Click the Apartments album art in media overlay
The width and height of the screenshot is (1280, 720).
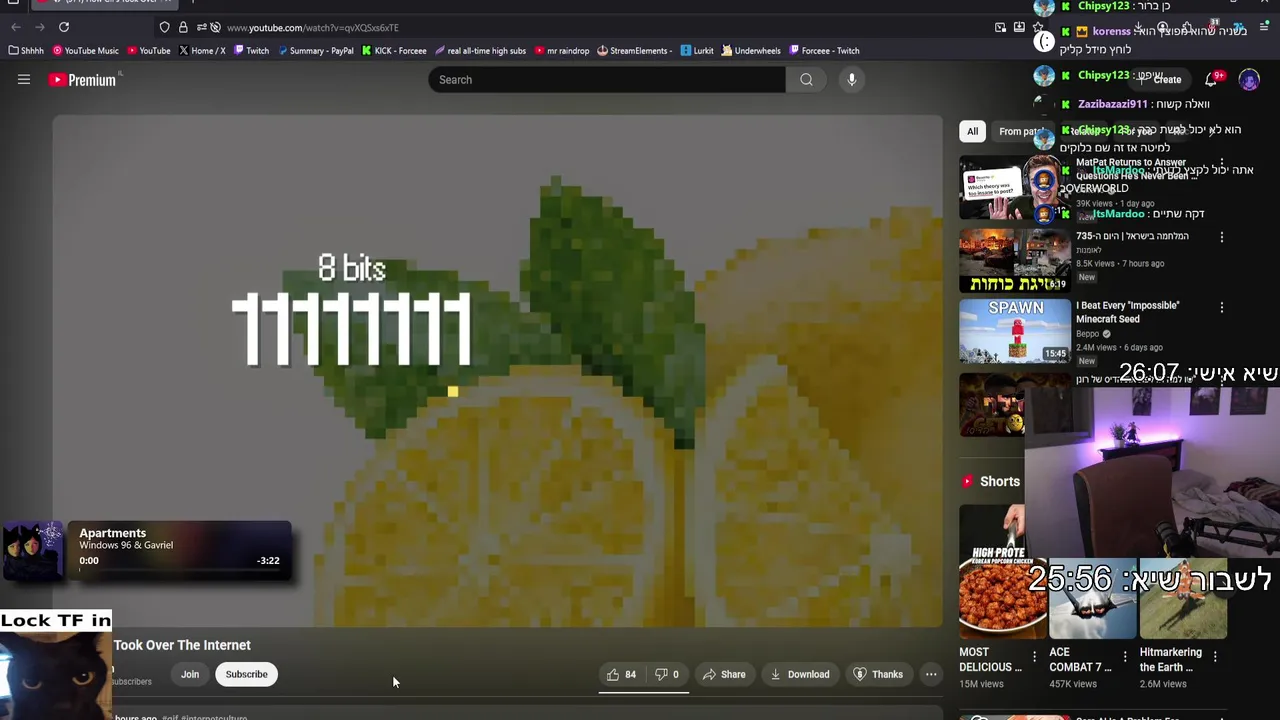pos(34,551)
